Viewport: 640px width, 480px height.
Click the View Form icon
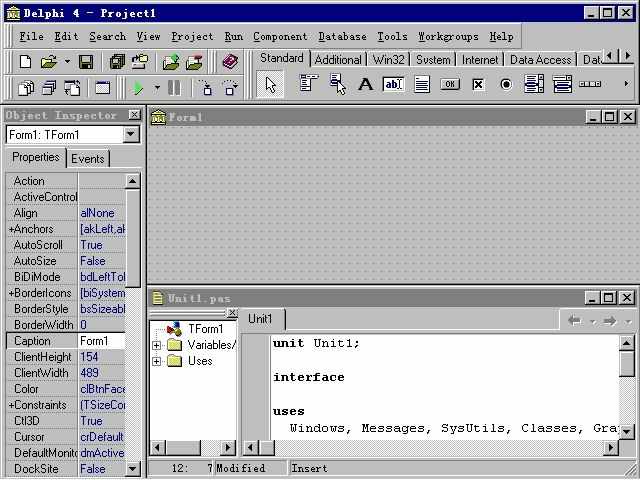(49, 88)
